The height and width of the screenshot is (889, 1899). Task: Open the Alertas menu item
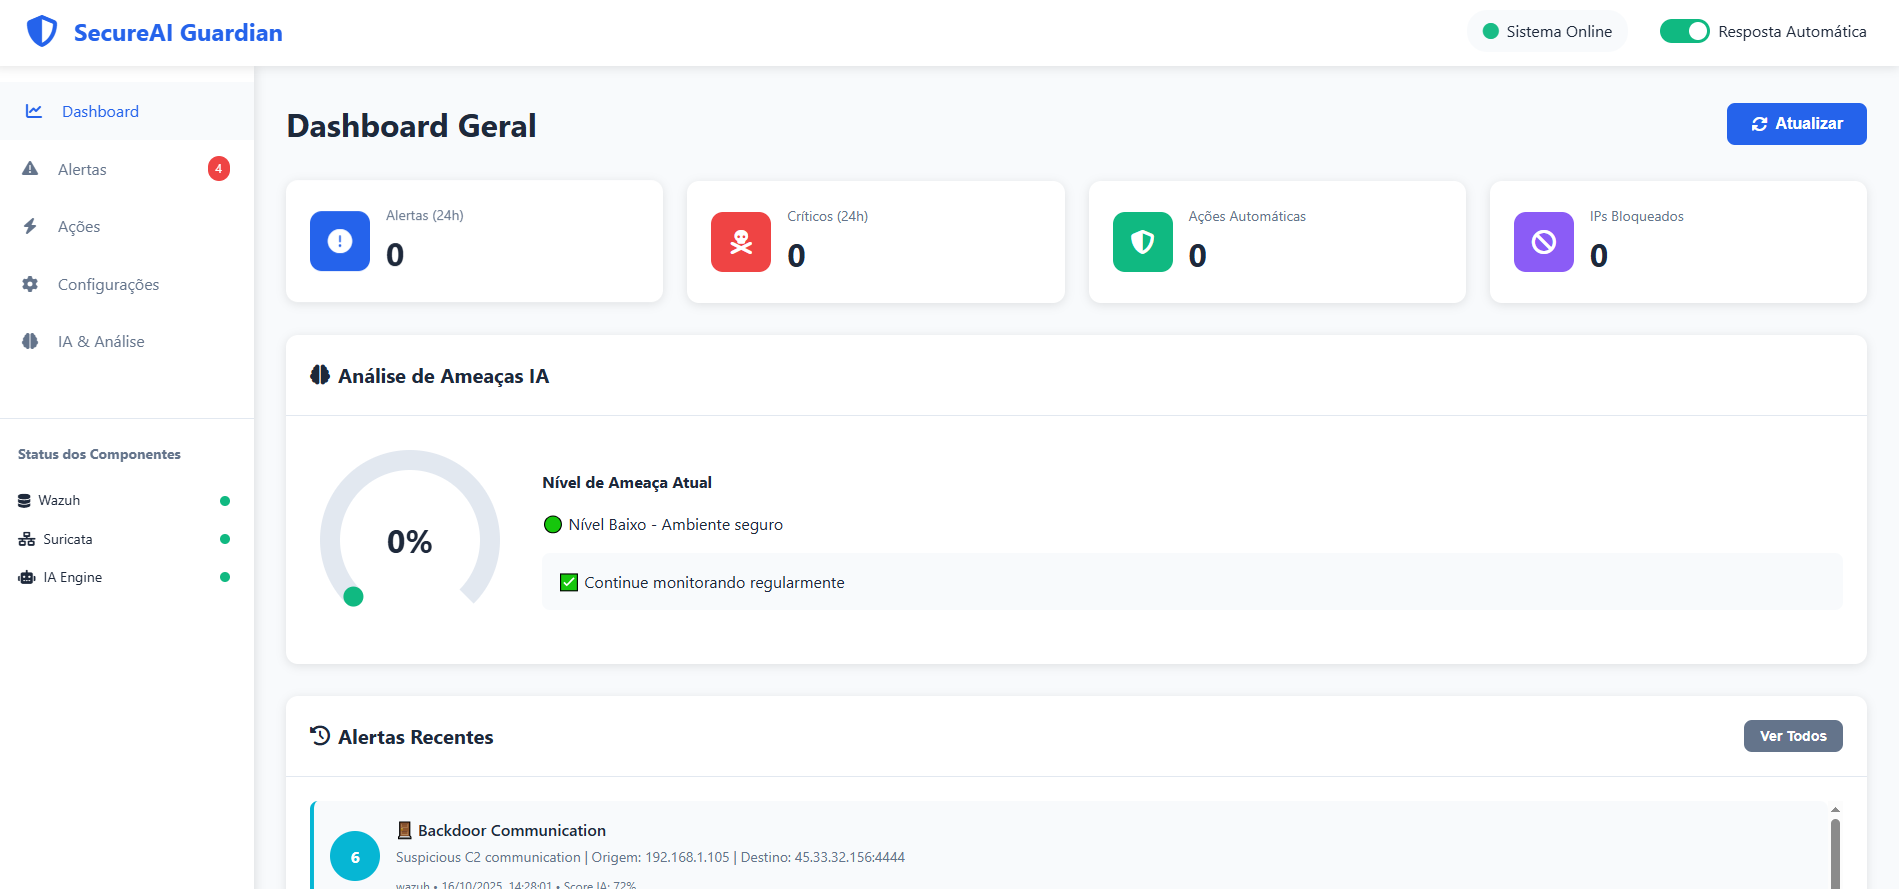pyautogui.click(x=127, y=169)
